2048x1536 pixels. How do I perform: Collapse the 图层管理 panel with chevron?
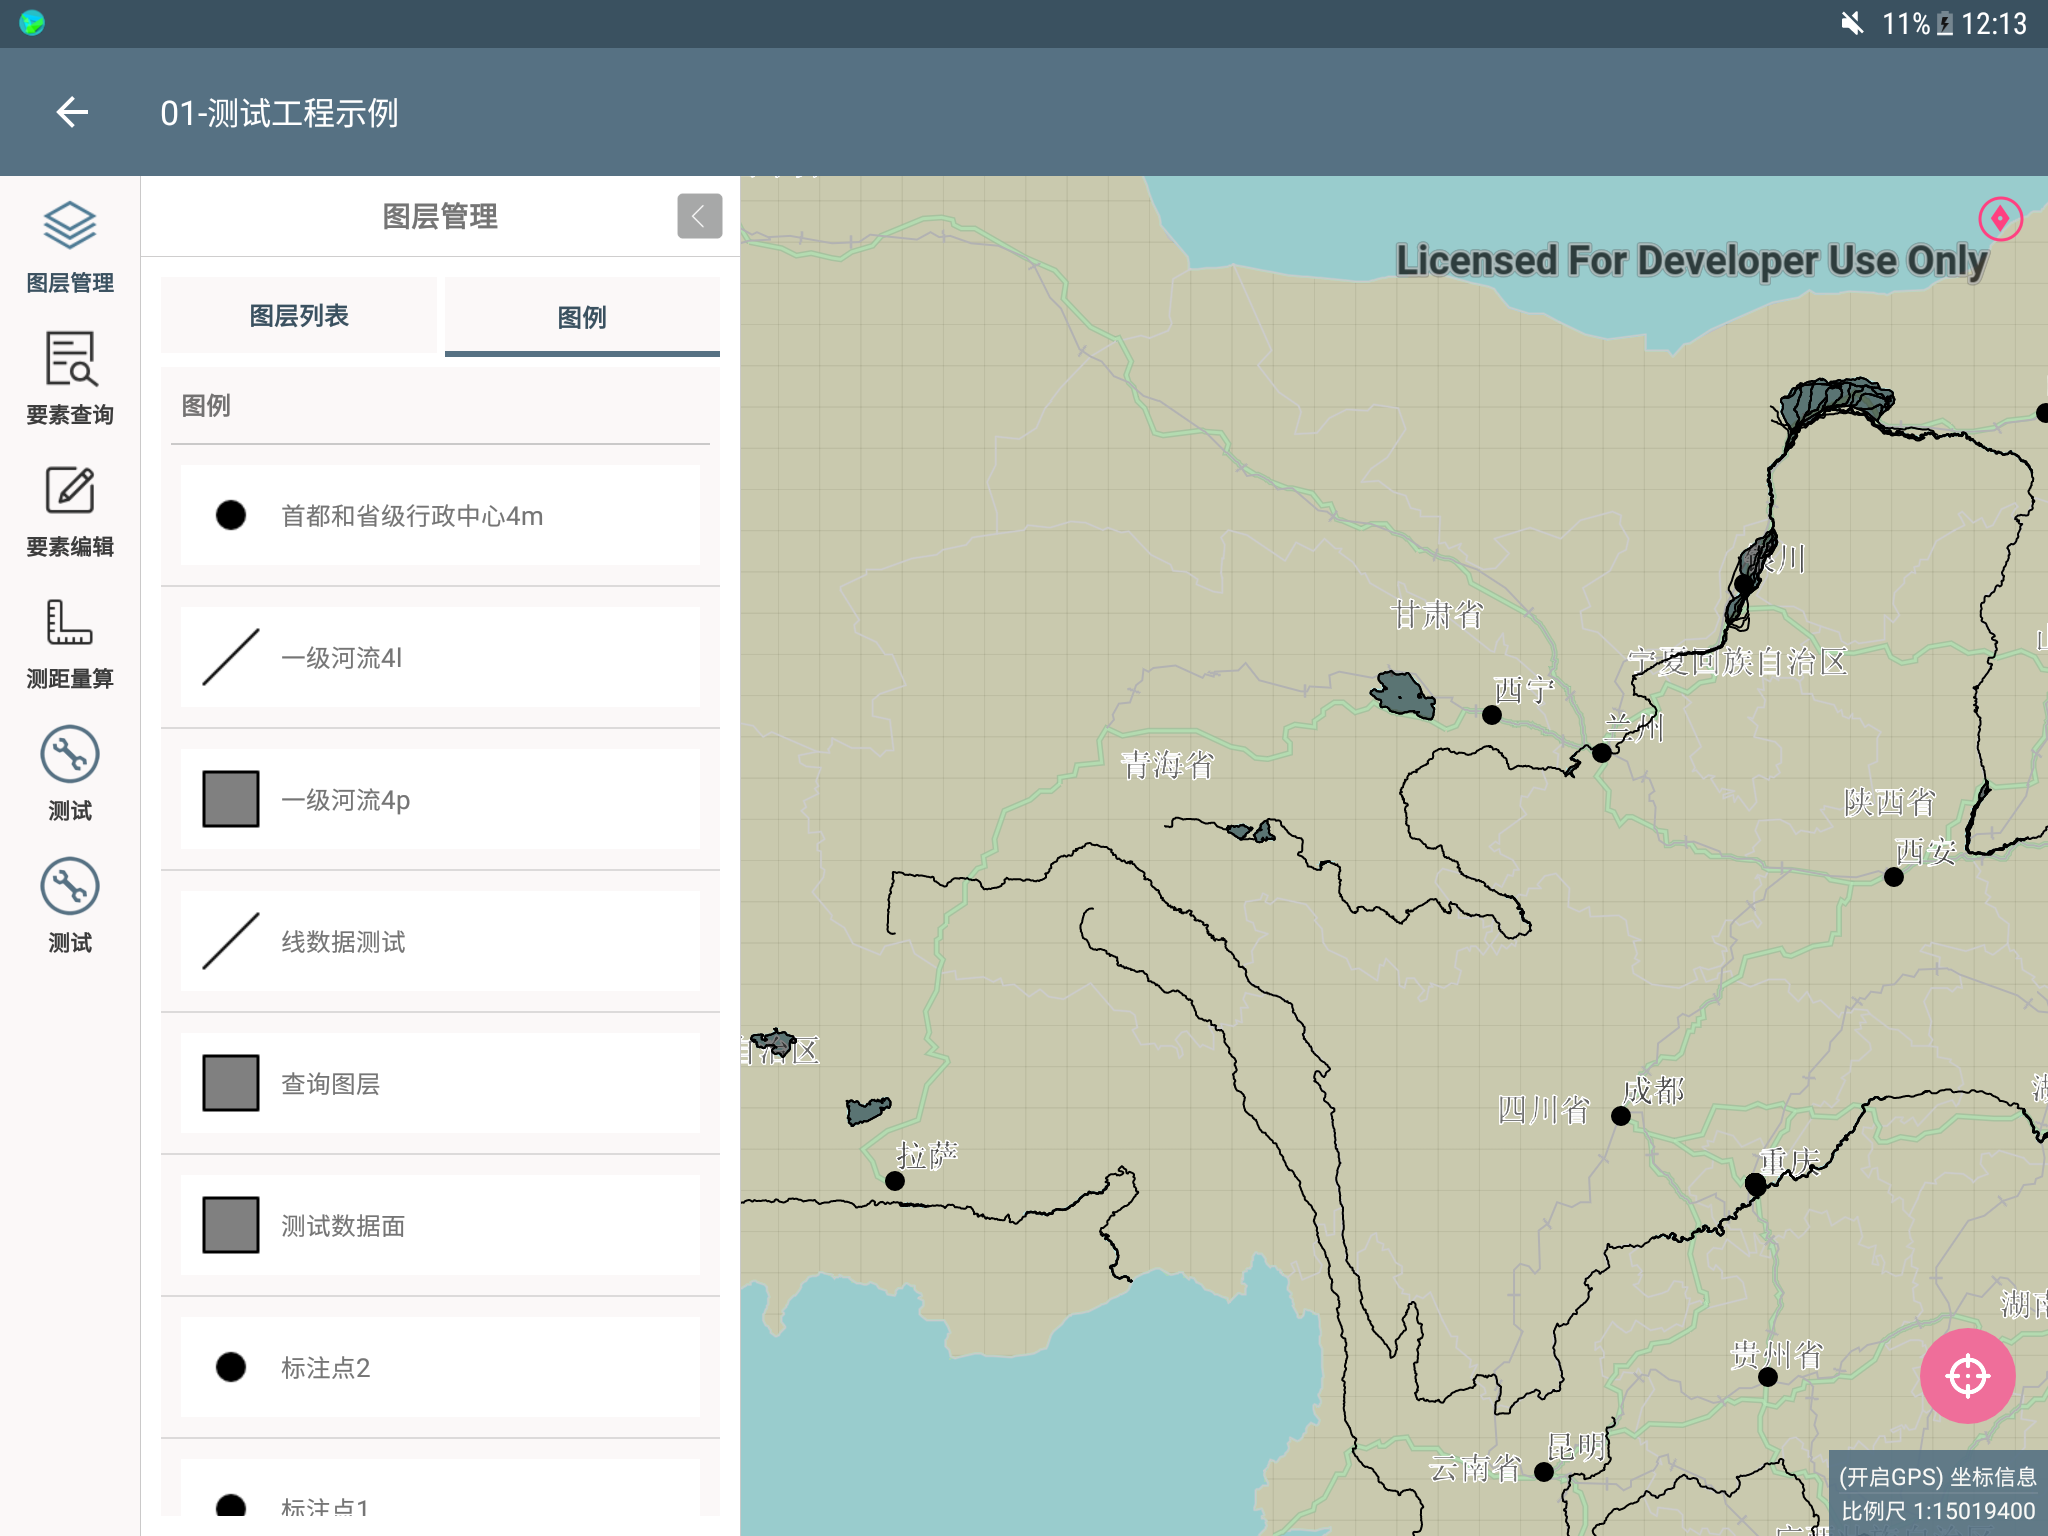coord(699,216)
